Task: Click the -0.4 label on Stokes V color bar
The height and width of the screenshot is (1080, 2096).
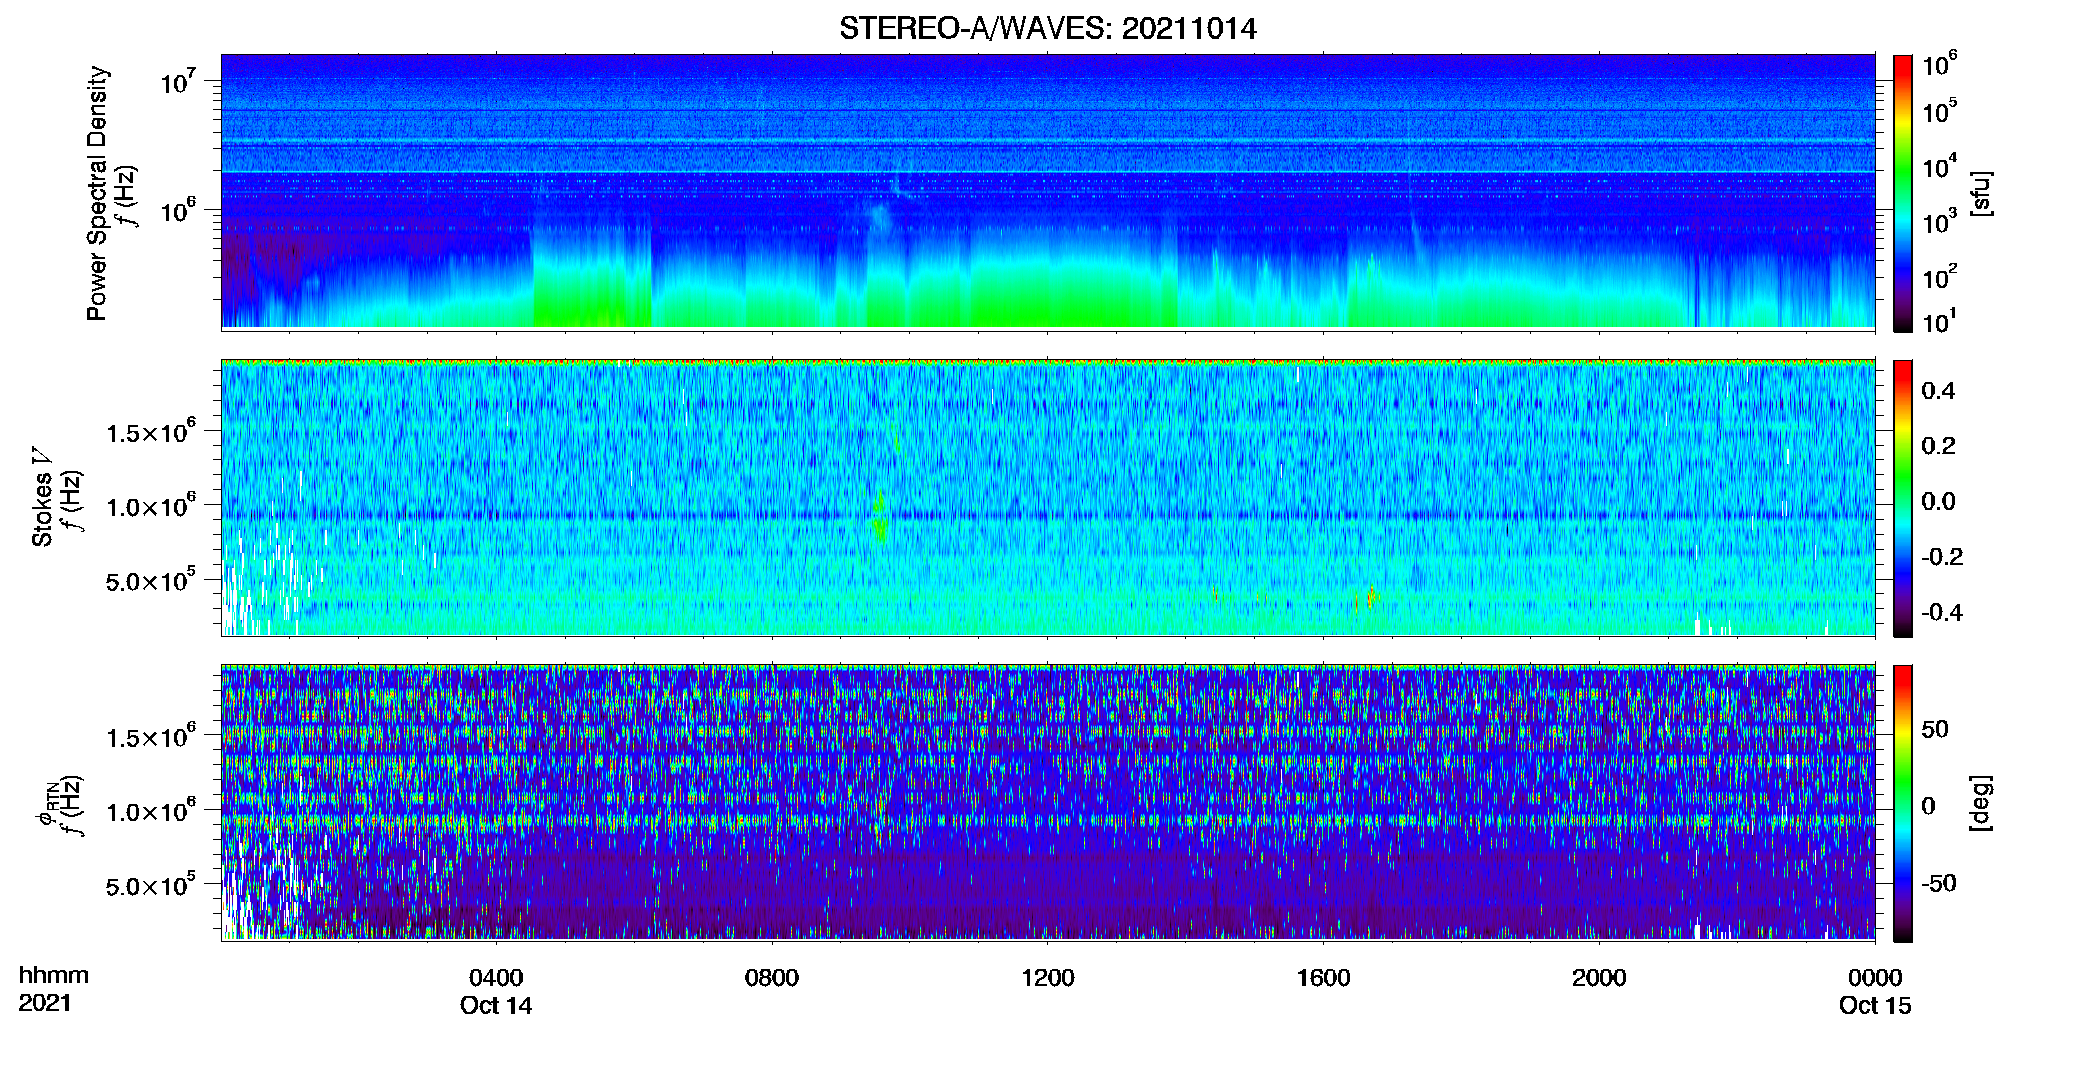Action: point(1942,612)
